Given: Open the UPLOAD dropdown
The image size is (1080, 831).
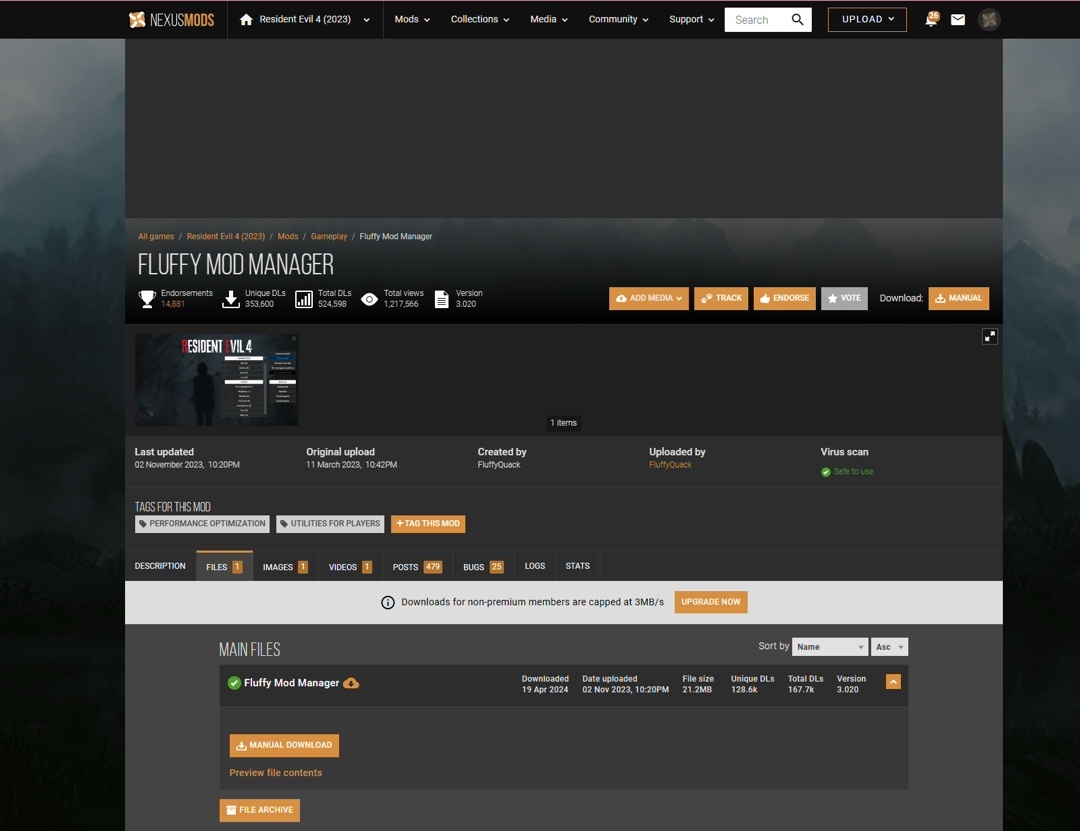Looking at the screenshot, I should [867, 19].
